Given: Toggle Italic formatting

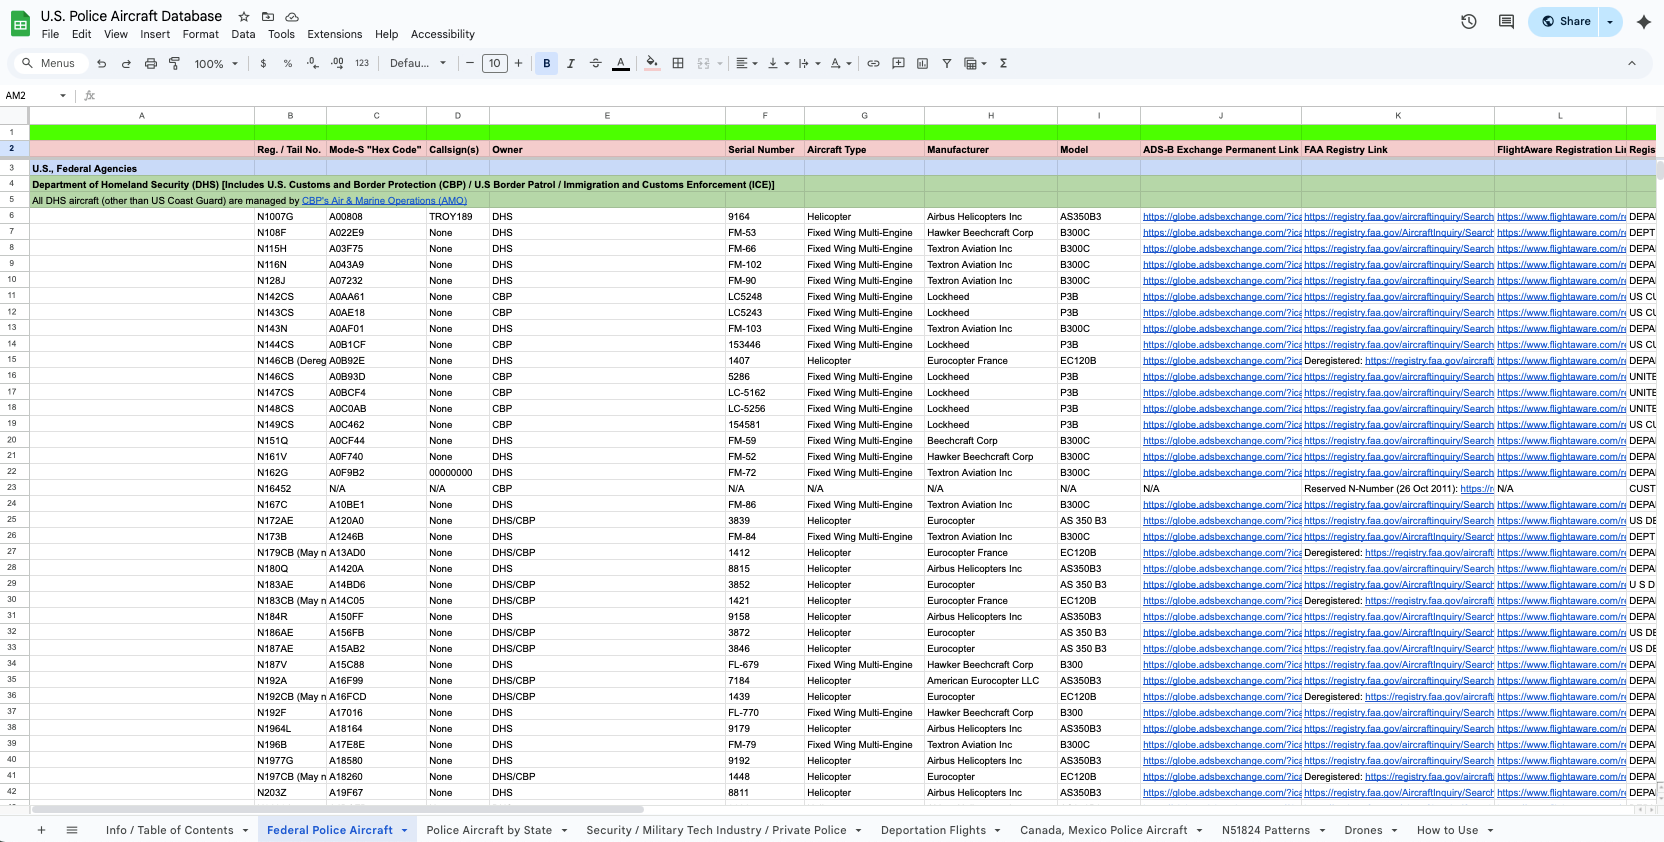Looking at the screenshot, I should (x=571, y=63).
